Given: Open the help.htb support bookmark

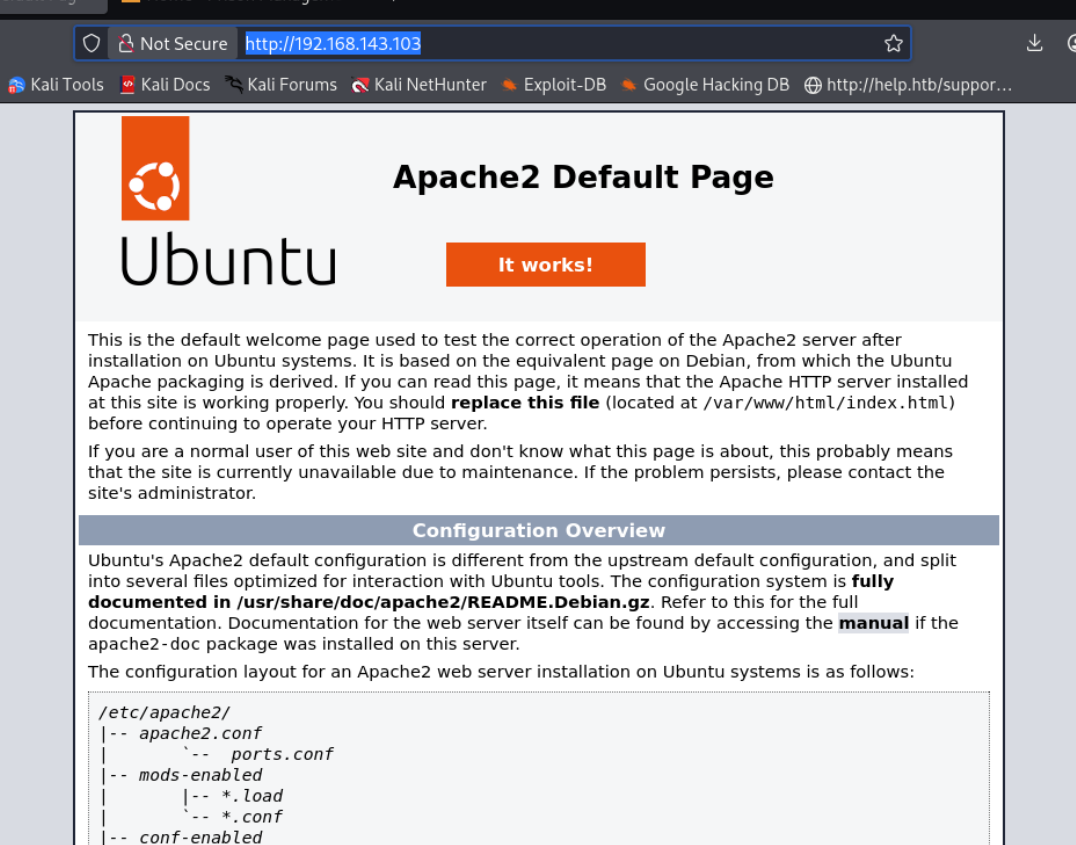Looking at the screenshot, I should coord(909,85).
